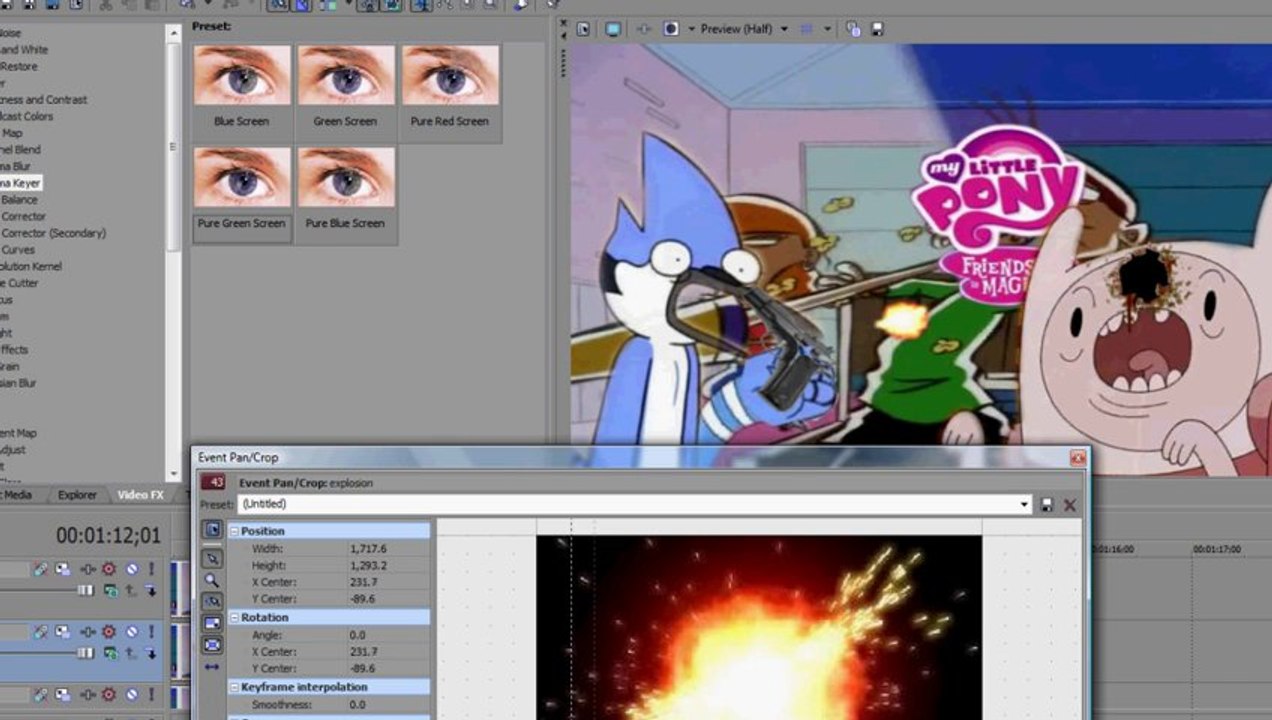The width and height of the screenshot is (1272, 720).
Task: Mute the highlighted second track
Action: point(130,632)
